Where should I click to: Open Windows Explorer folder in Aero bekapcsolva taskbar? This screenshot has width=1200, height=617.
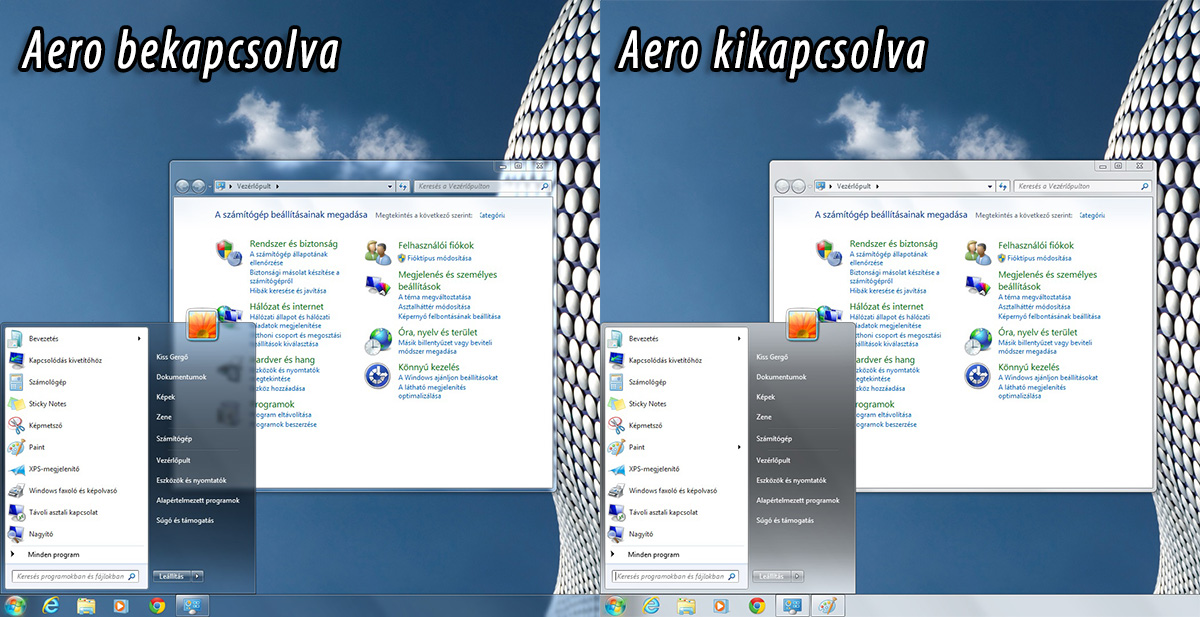coord(86,605)
